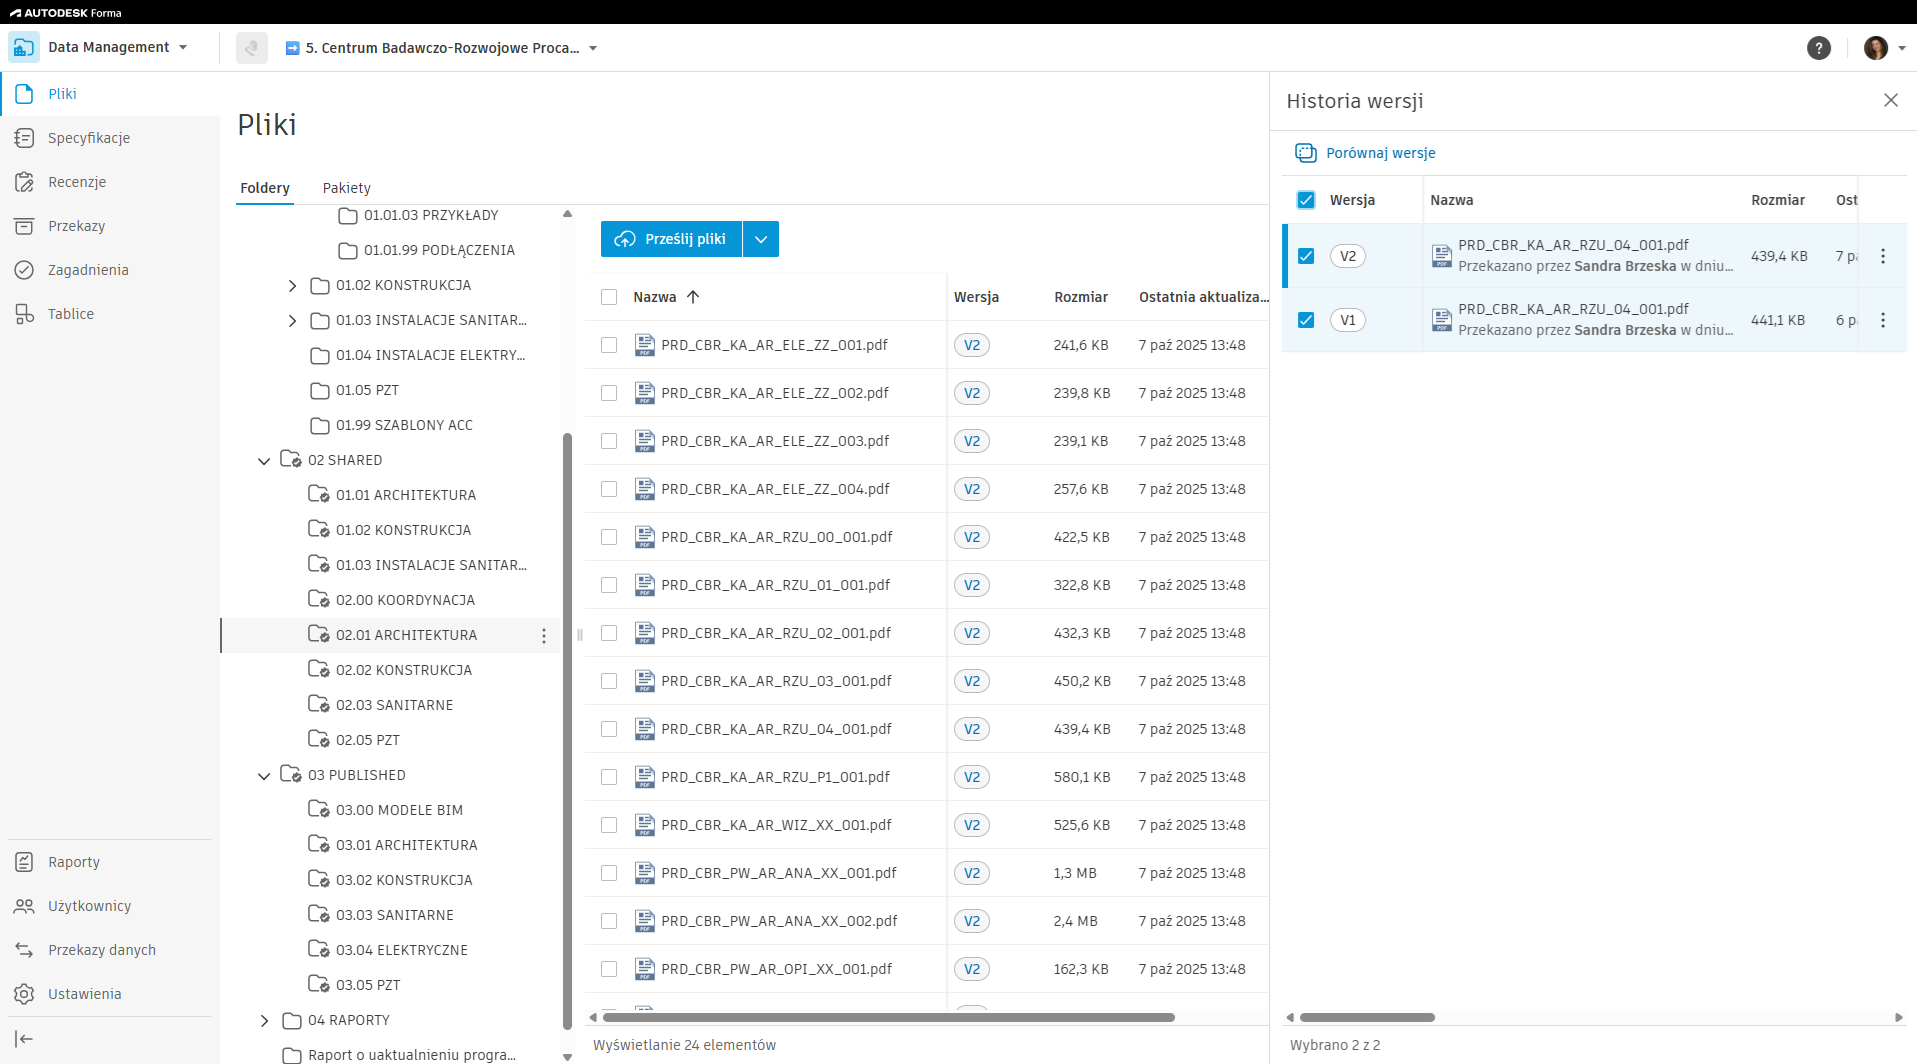Click V2 version badge of PRD_CBR_KA_AR_RZU_04_001.pdf
Screen dimensions: 1917x1064
pyautogui.click(x=972, y=729)
